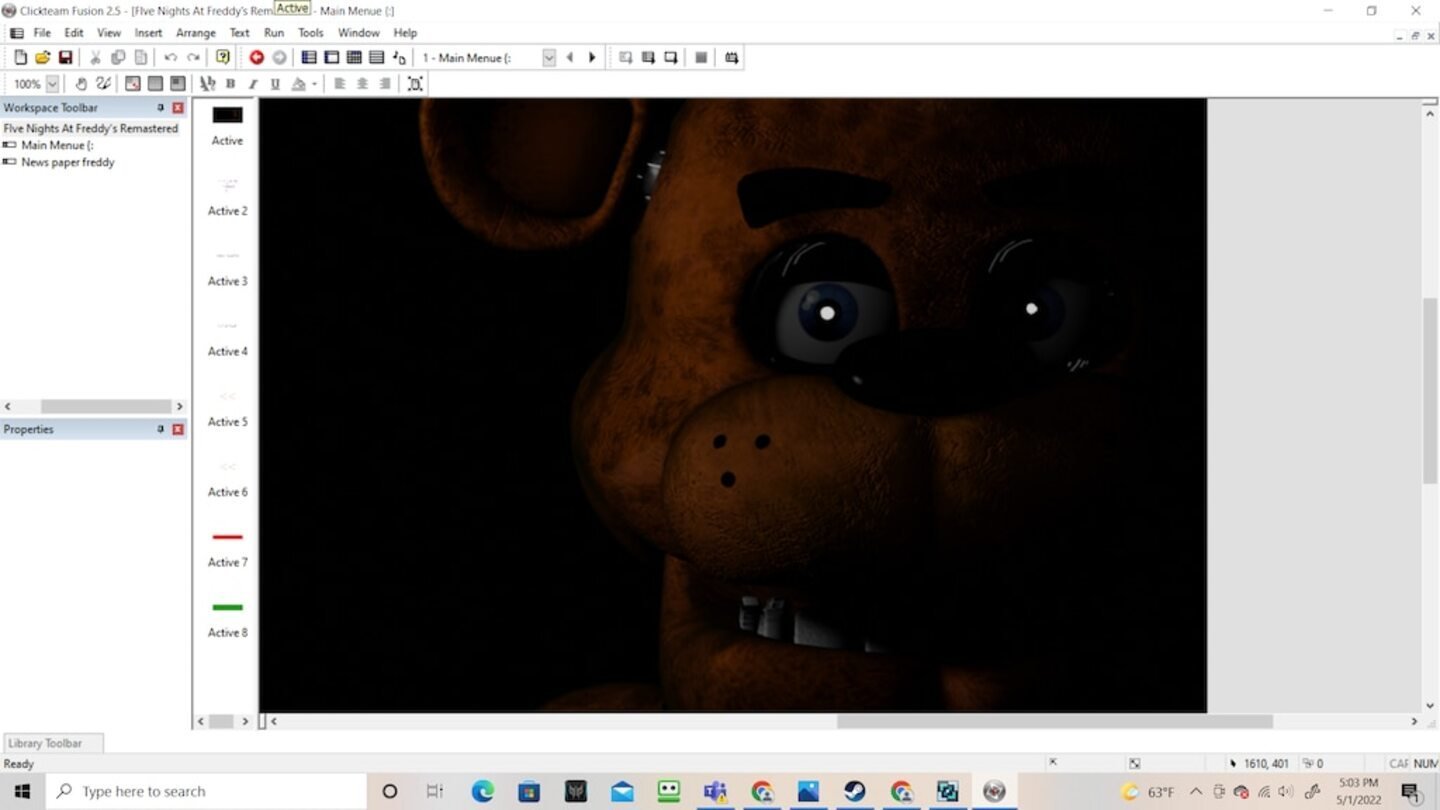The height and width of the screenshot is (810, 1440).
Task: Open the '1 - Main Menue (:' frame dropdown
Action: [549, 58]
